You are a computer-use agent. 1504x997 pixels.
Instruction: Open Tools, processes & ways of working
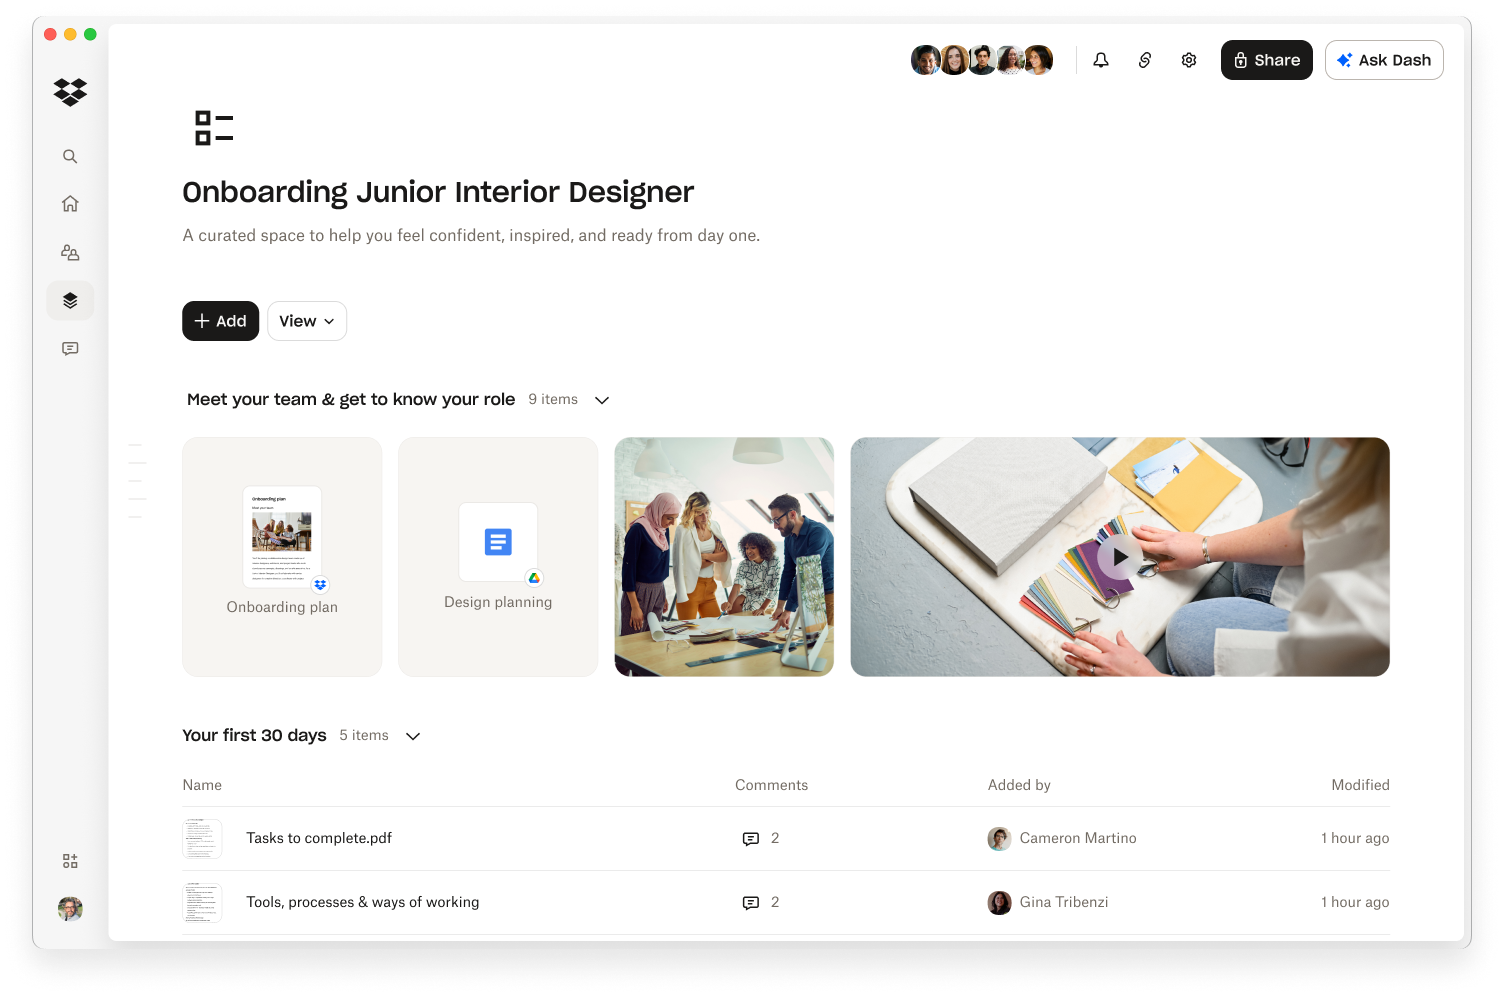point(363,902)
